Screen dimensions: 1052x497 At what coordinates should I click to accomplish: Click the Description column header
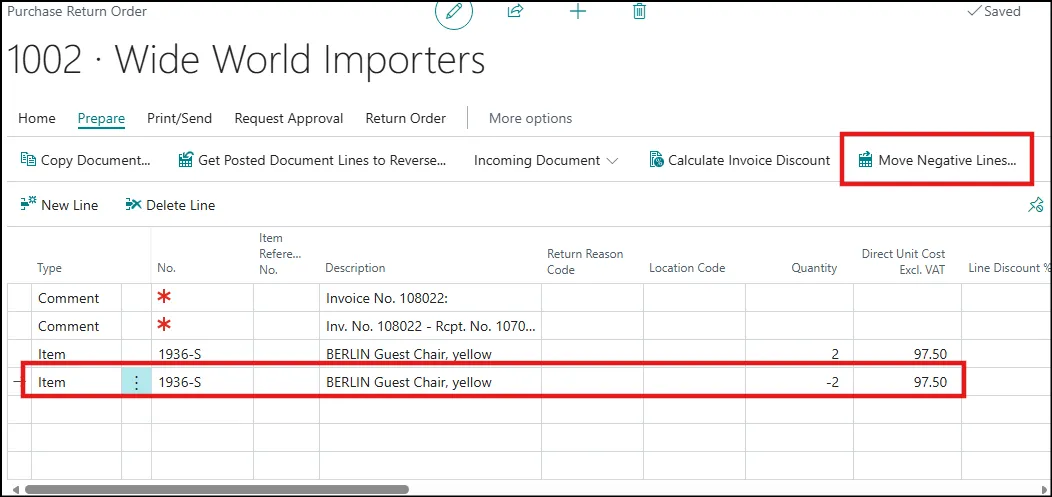tap(355, 268)
